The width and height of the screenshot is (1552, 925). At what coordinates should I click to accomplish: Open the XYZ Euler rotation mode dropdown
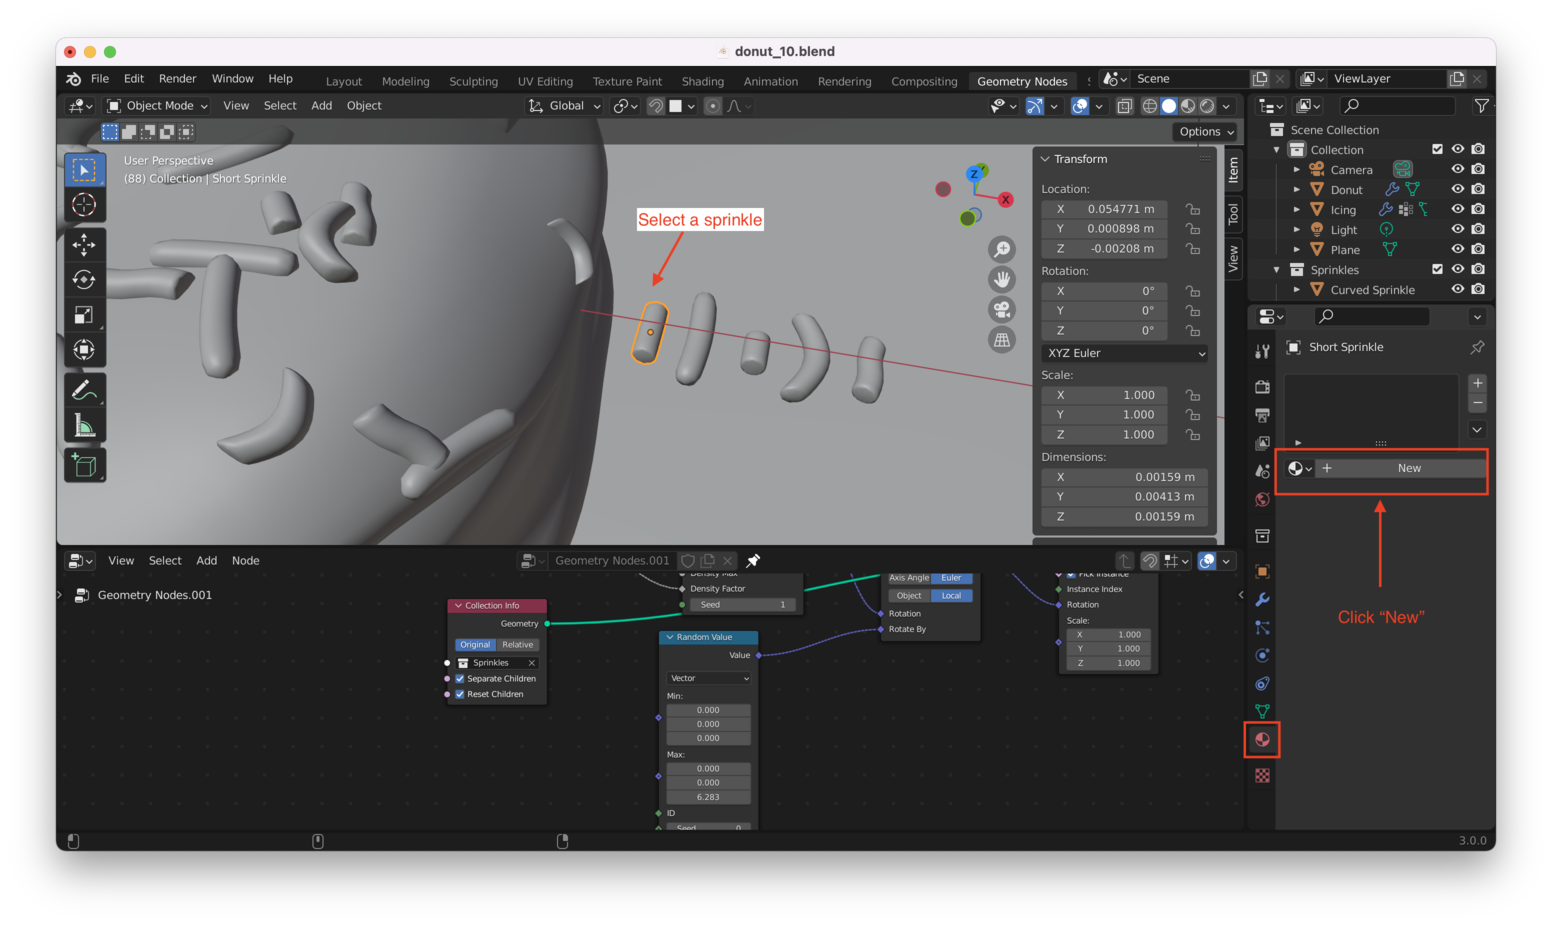coord(1125,353)
